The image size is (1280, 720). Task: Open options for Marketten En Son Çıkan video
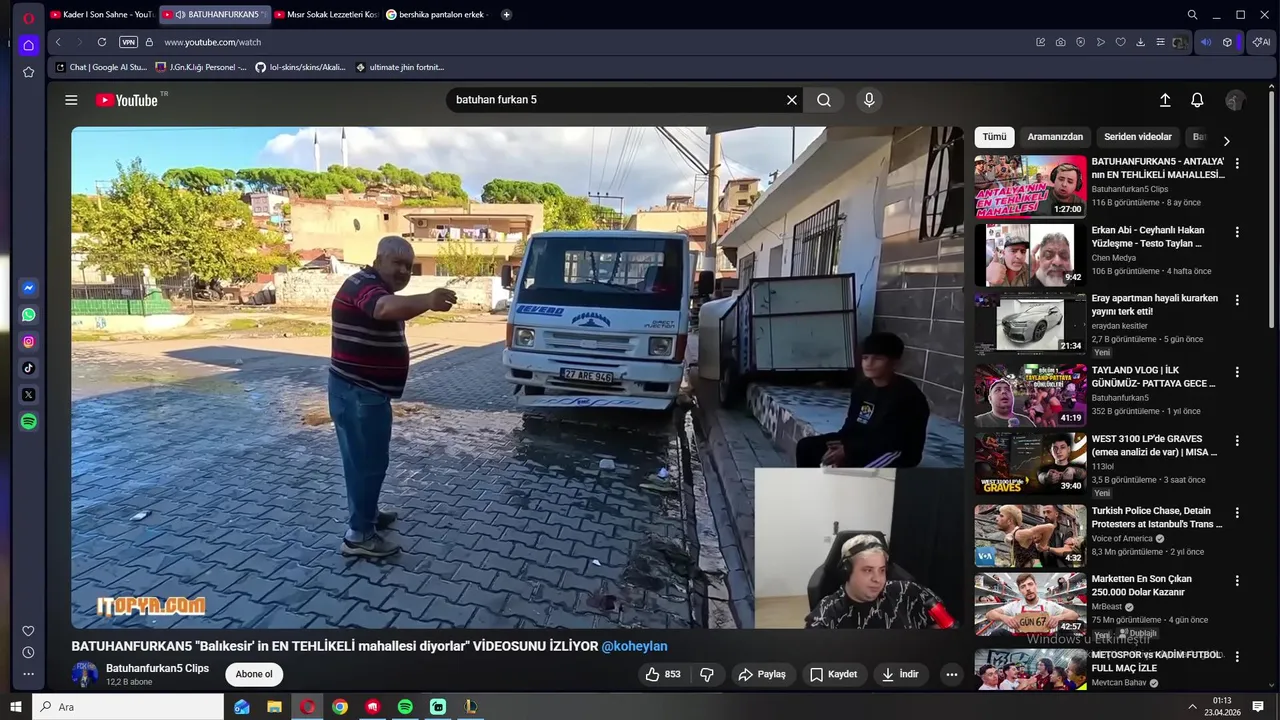click(1237, 580)
